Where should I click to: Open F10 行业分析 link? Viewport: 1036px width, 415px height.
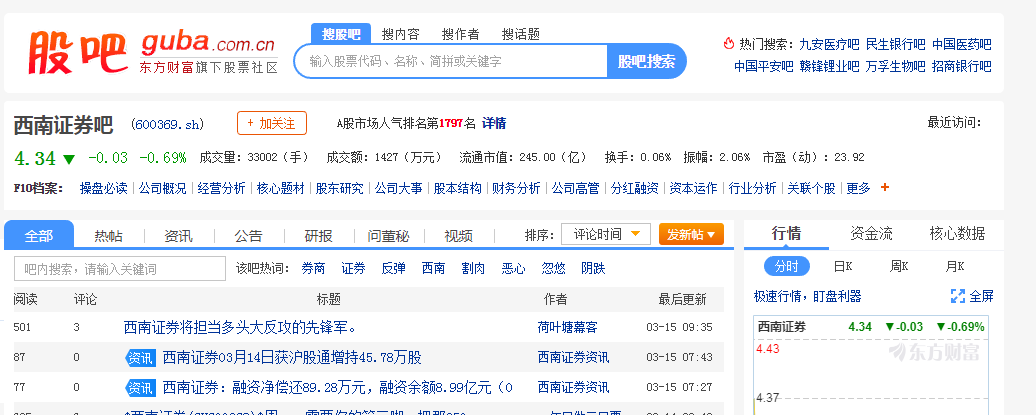click(753, 188)
